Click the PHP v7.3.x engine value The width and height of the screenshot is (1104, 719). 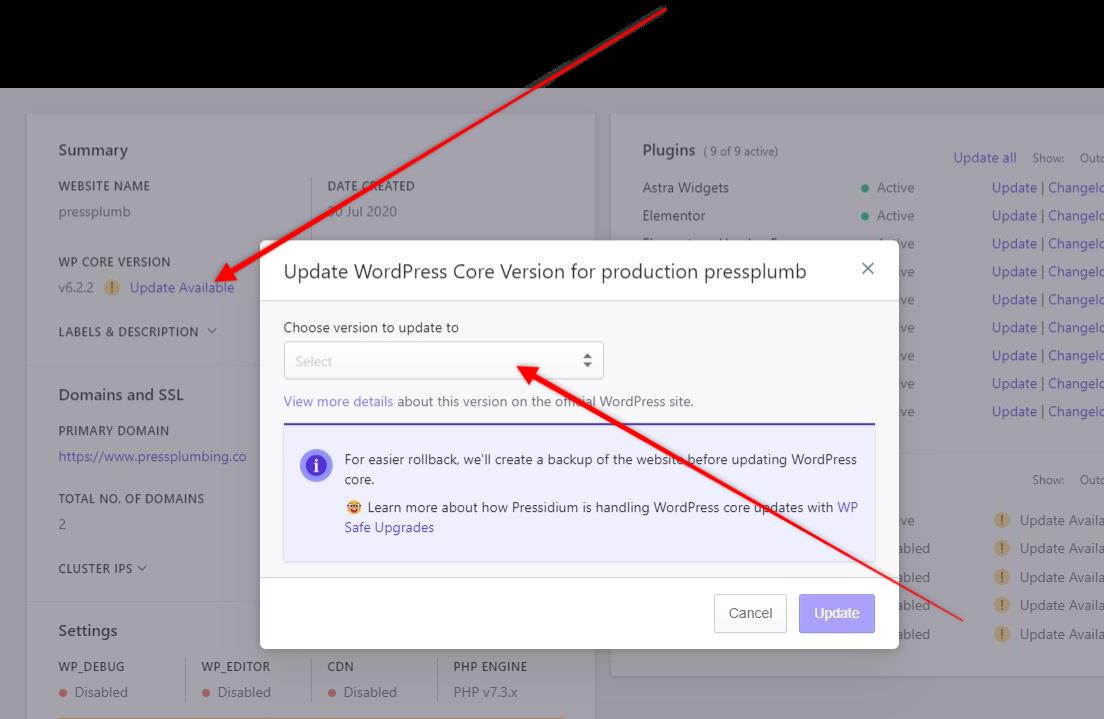pos(485,692)
